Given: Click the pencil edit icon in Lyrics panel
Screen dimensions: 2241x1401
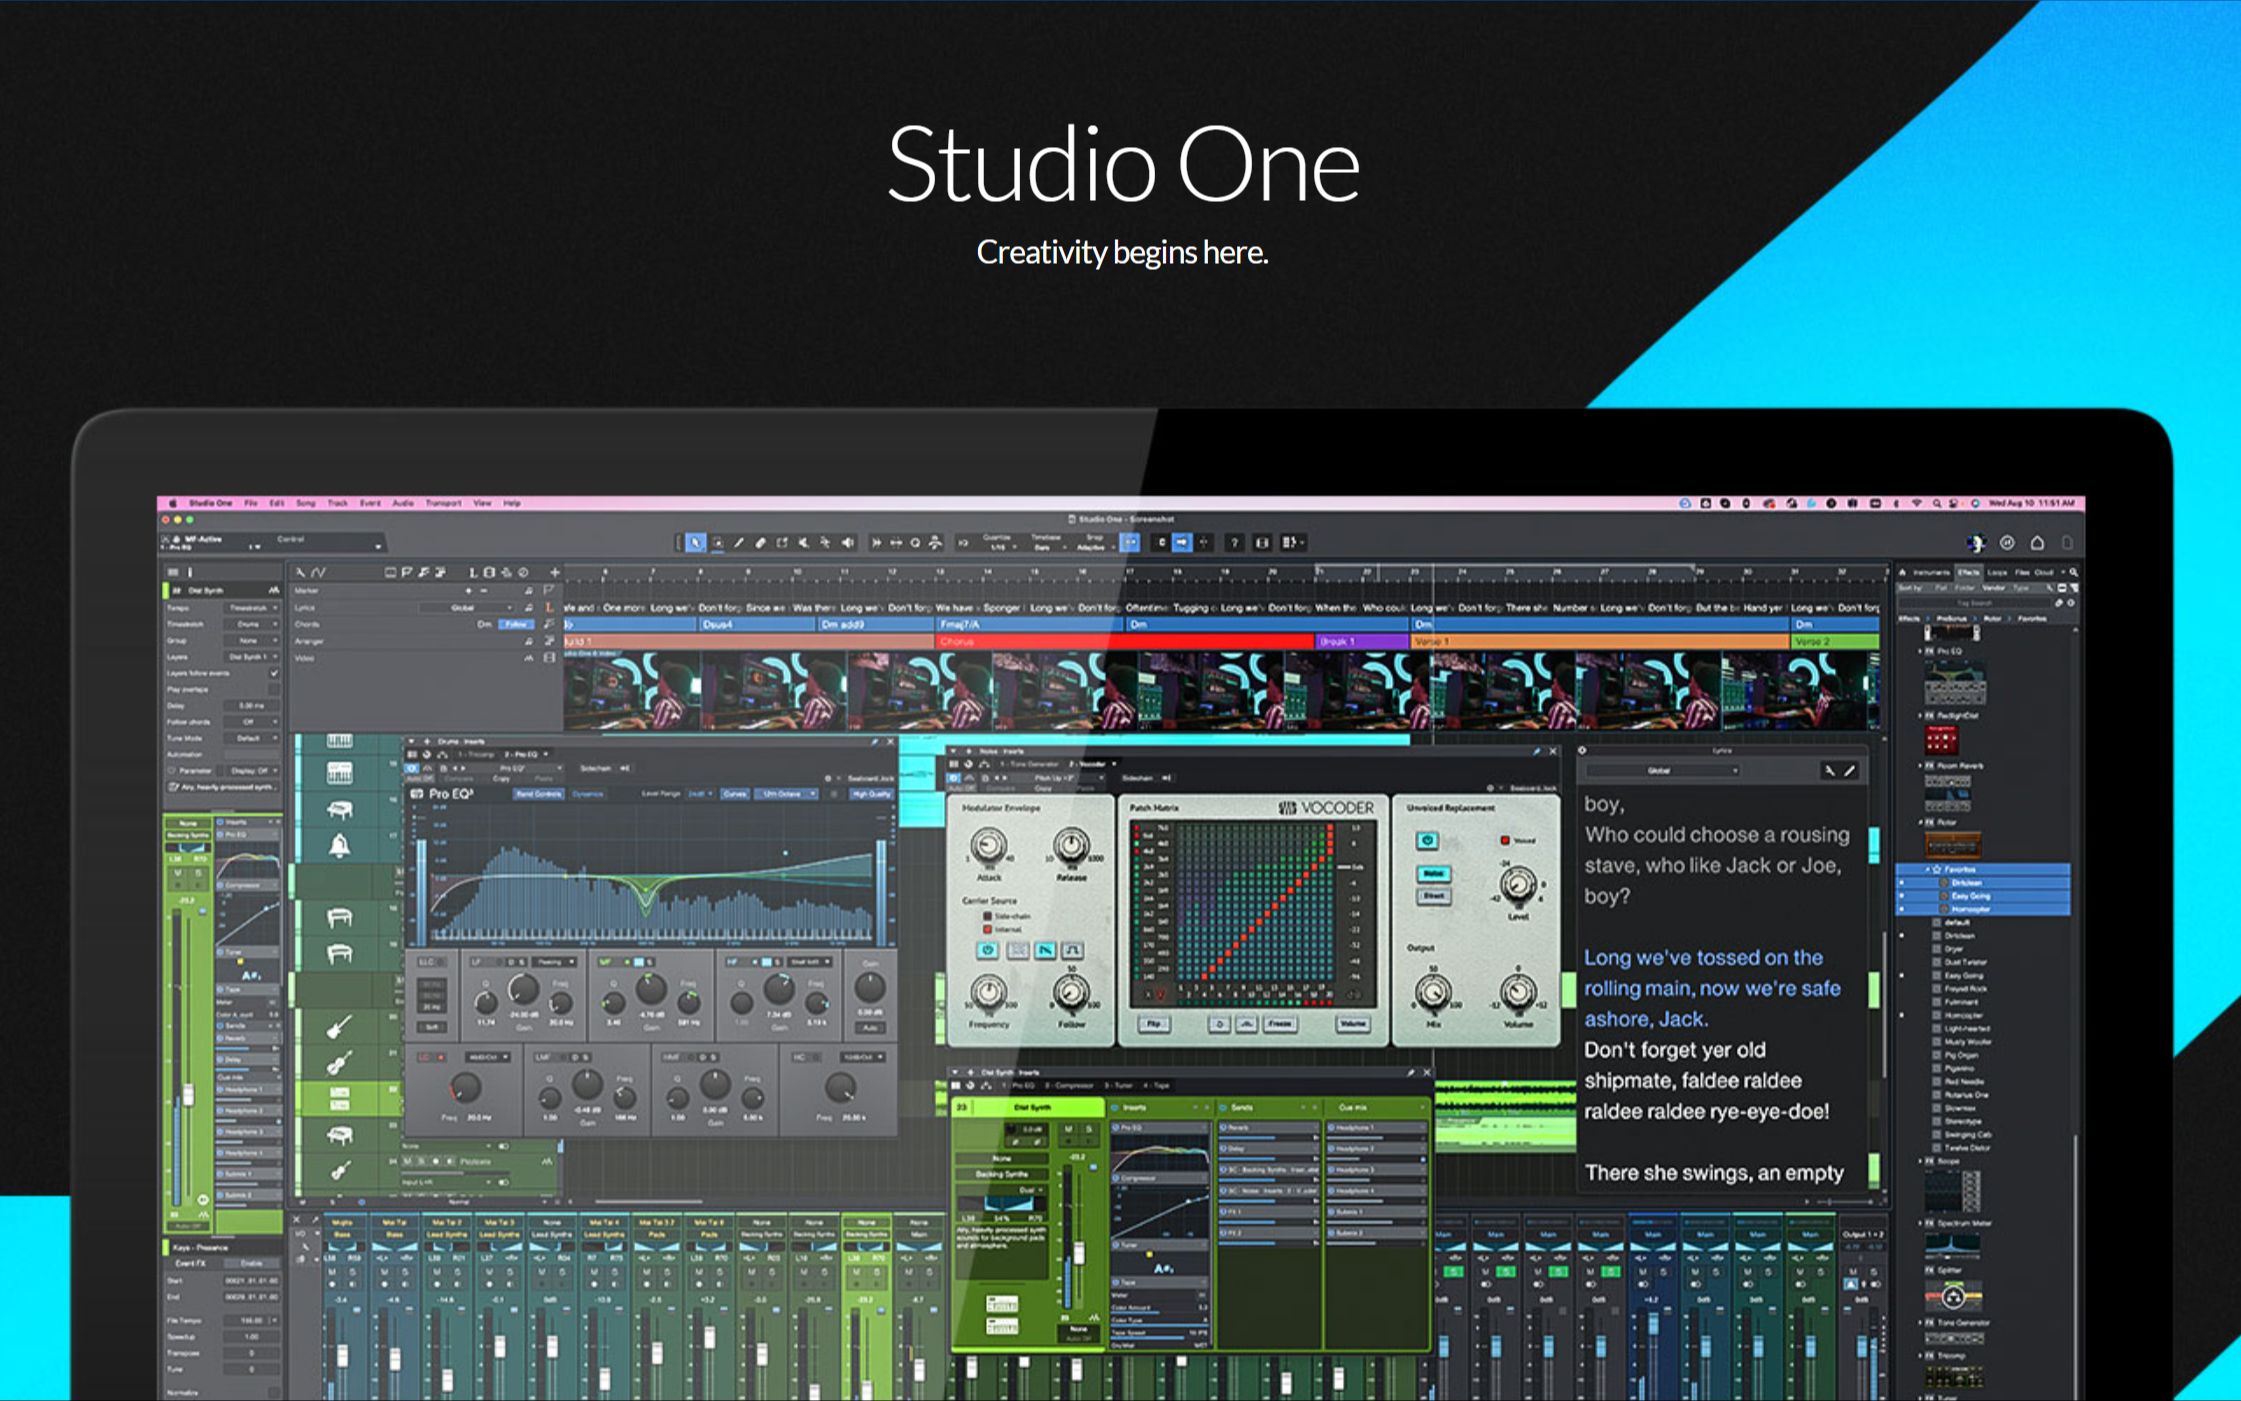Looking at the screenshot, I should [1850, 770].
